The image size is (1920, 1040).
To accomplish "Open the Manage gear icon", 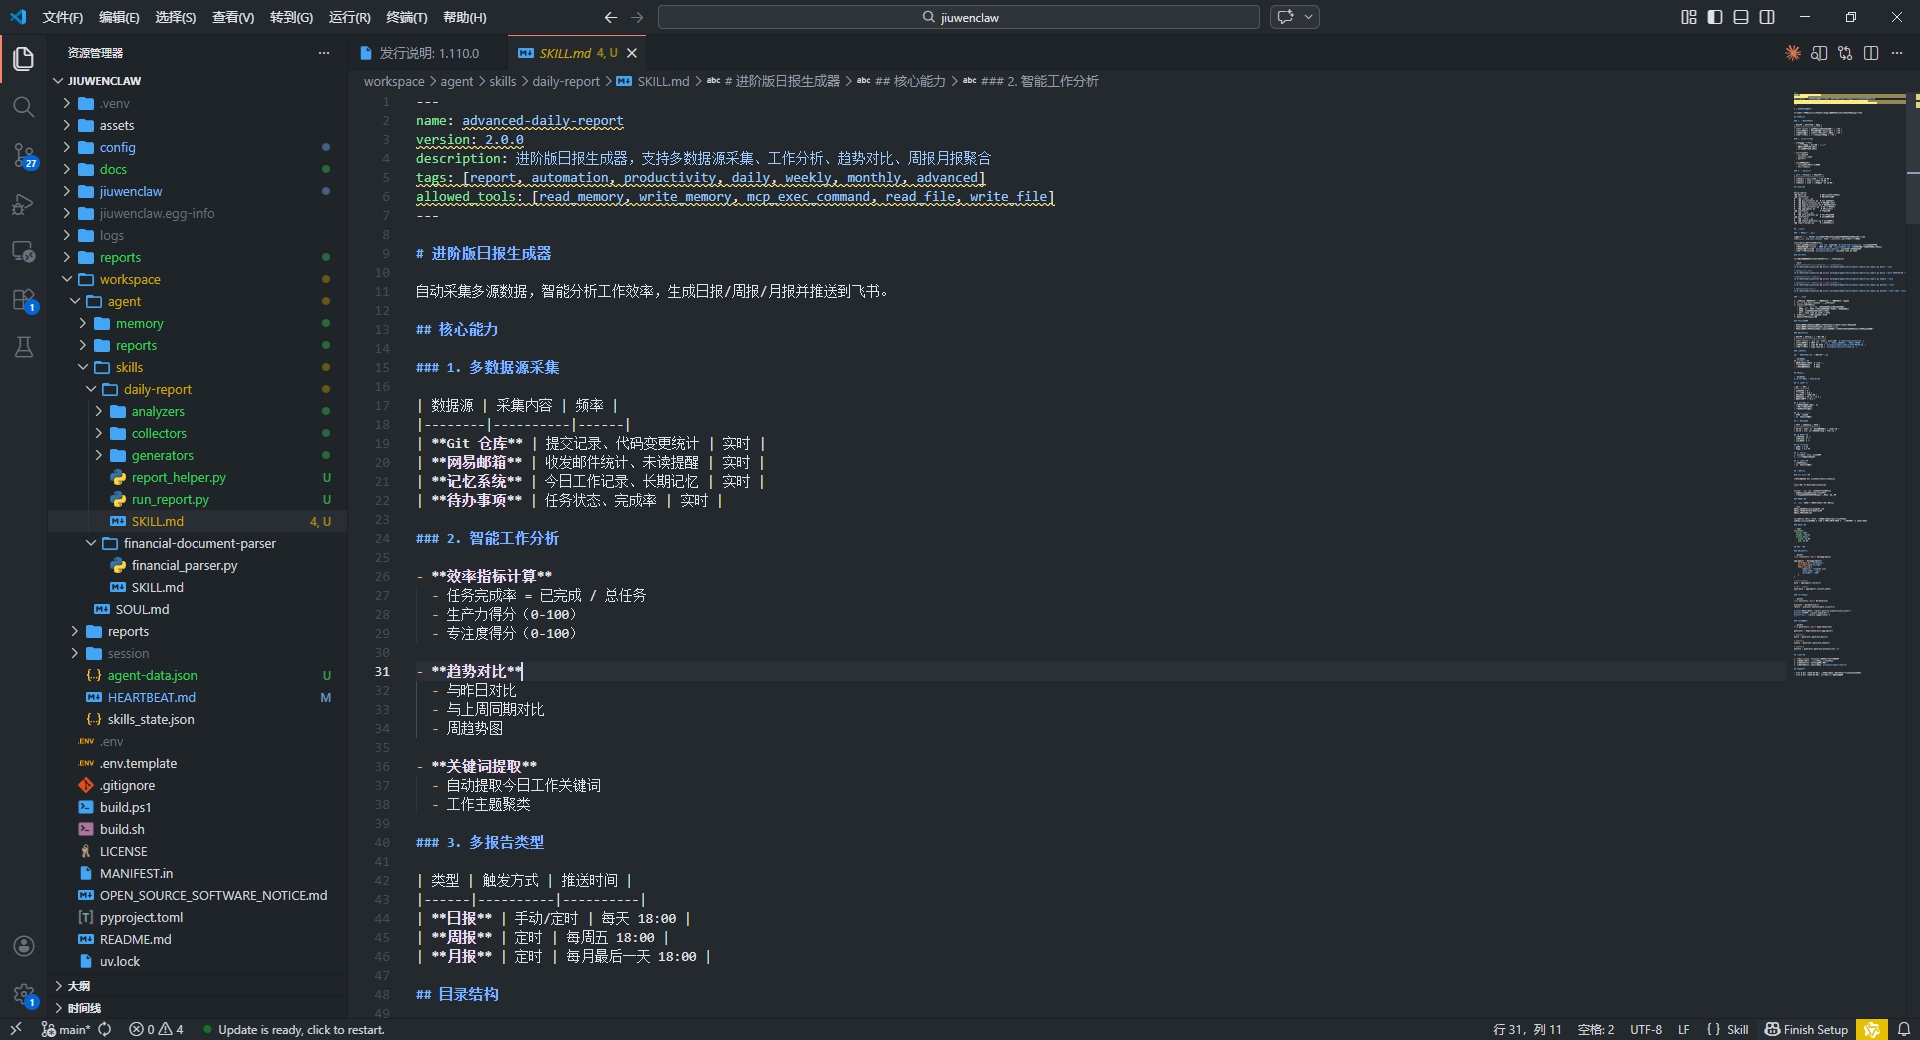I will click(24, 994).
